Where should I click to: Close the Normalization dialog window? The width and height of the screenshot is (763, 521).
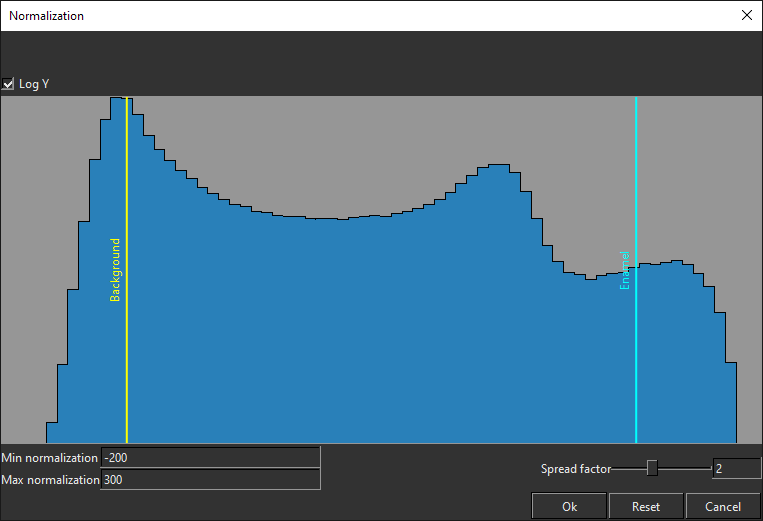point(746,15)
